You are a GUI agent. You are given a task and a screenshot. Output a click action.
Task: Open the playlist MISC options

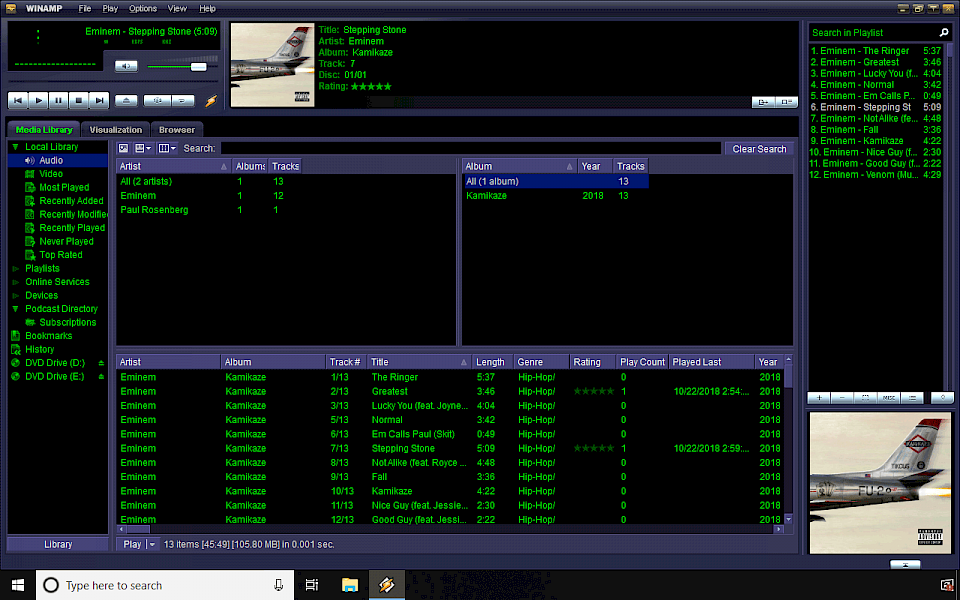click(x=889, y=398)
